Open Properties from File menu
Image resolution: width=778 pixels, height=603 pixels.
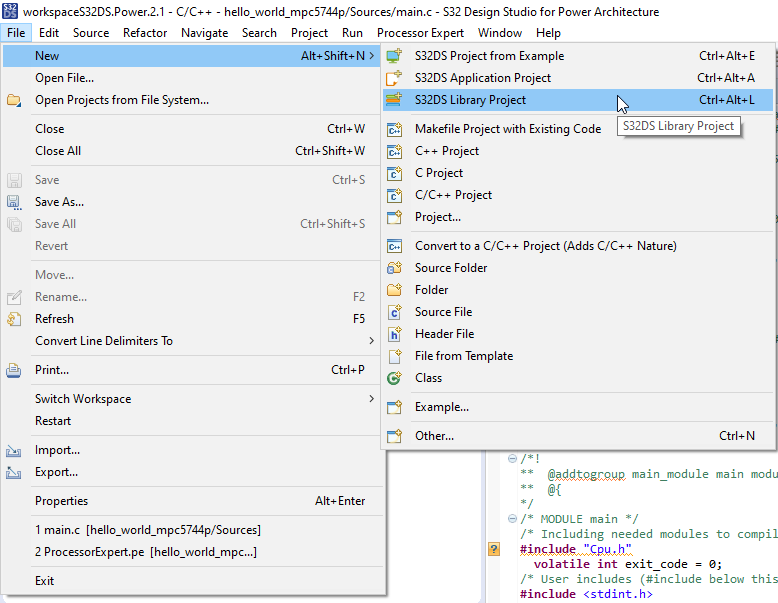tap(193, 501)
